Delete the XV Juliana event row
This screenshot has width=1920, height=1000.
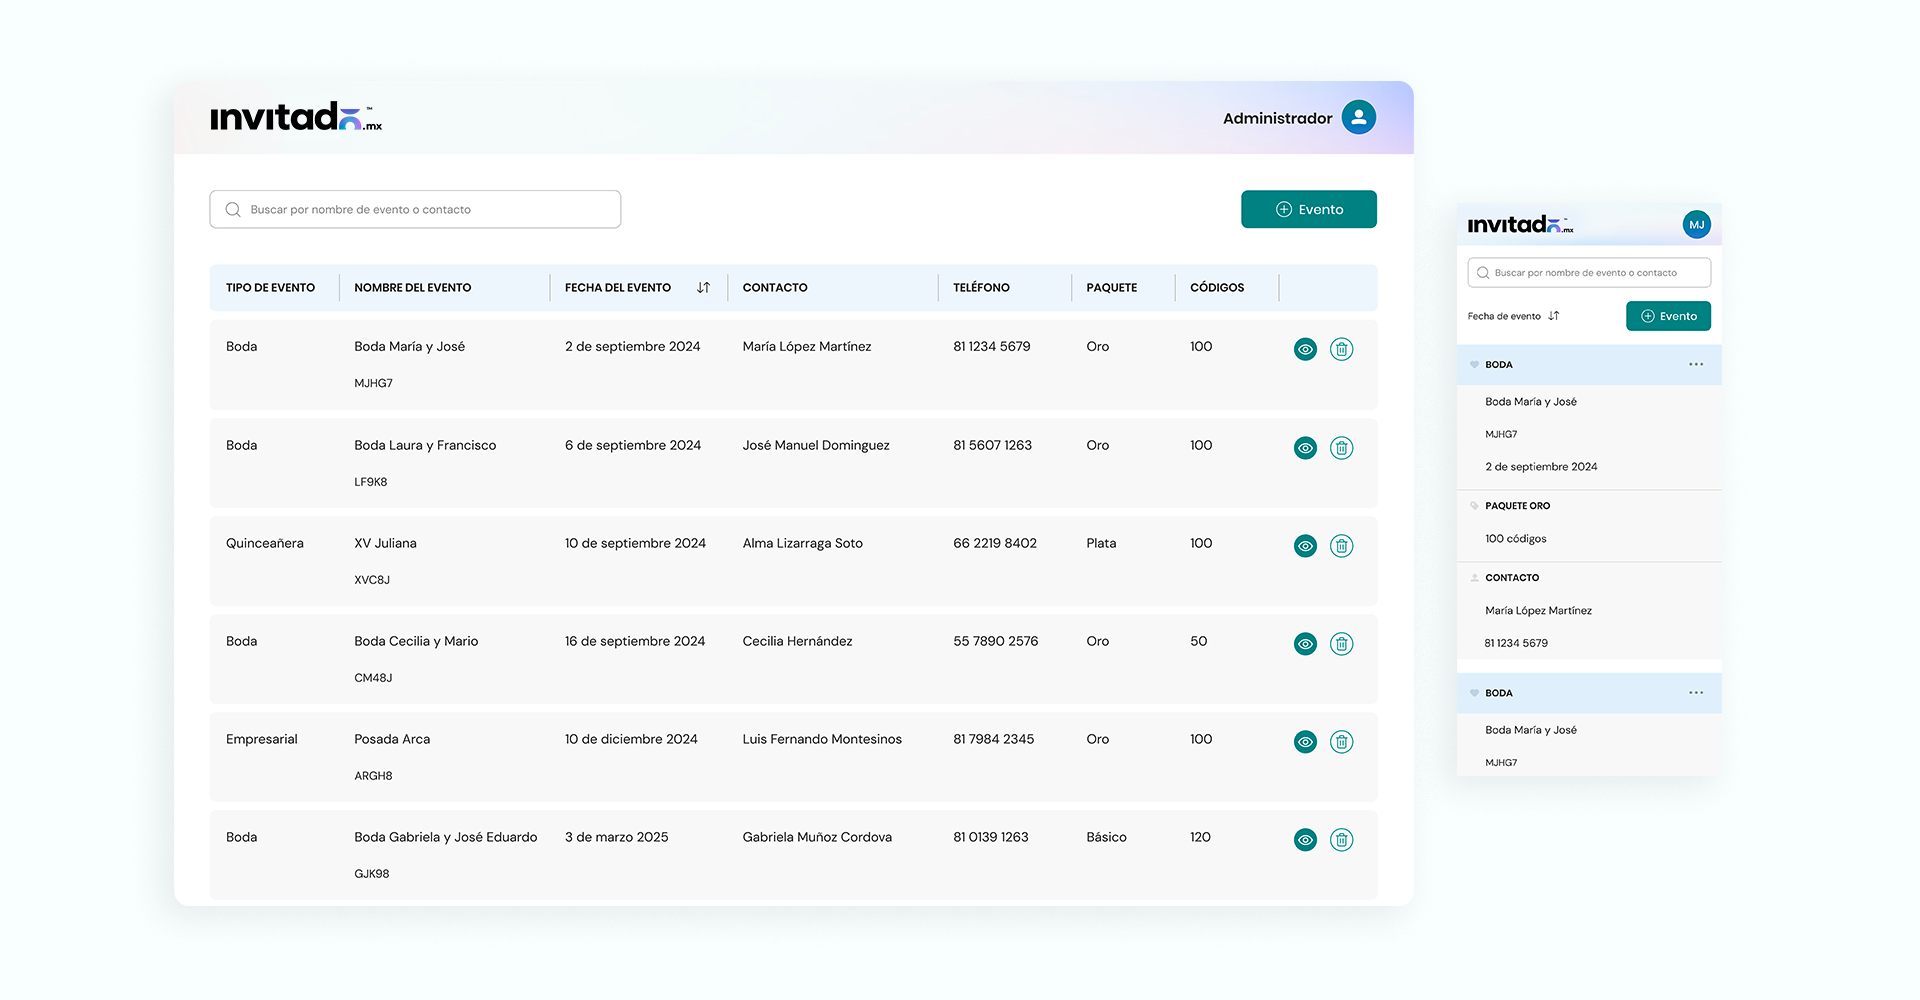1341,546
